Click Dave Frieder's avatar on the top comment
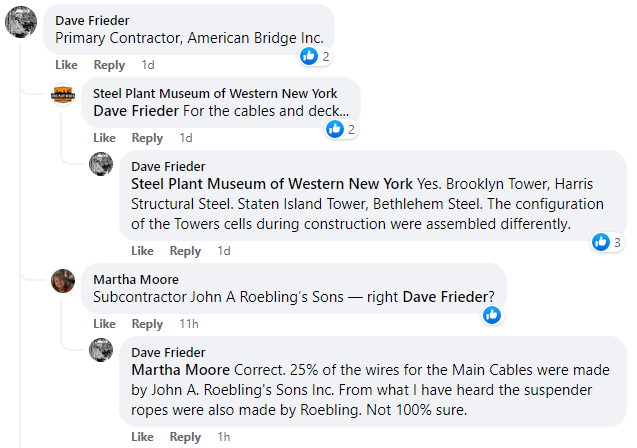 tap(22, 23)
